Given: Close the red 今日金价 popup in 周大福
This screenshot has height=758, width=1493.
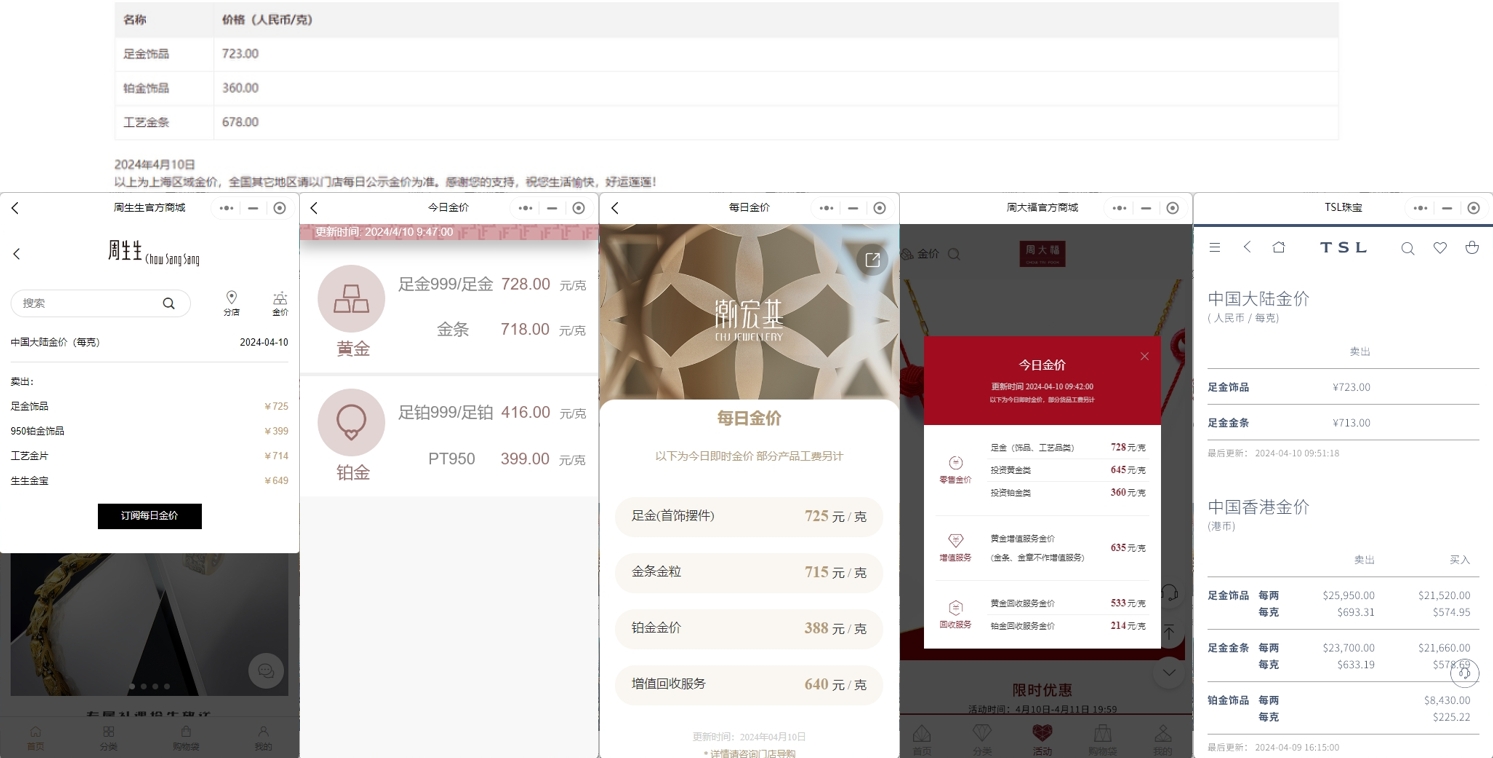Looking at the screenshot, I should click(1144, 356).
